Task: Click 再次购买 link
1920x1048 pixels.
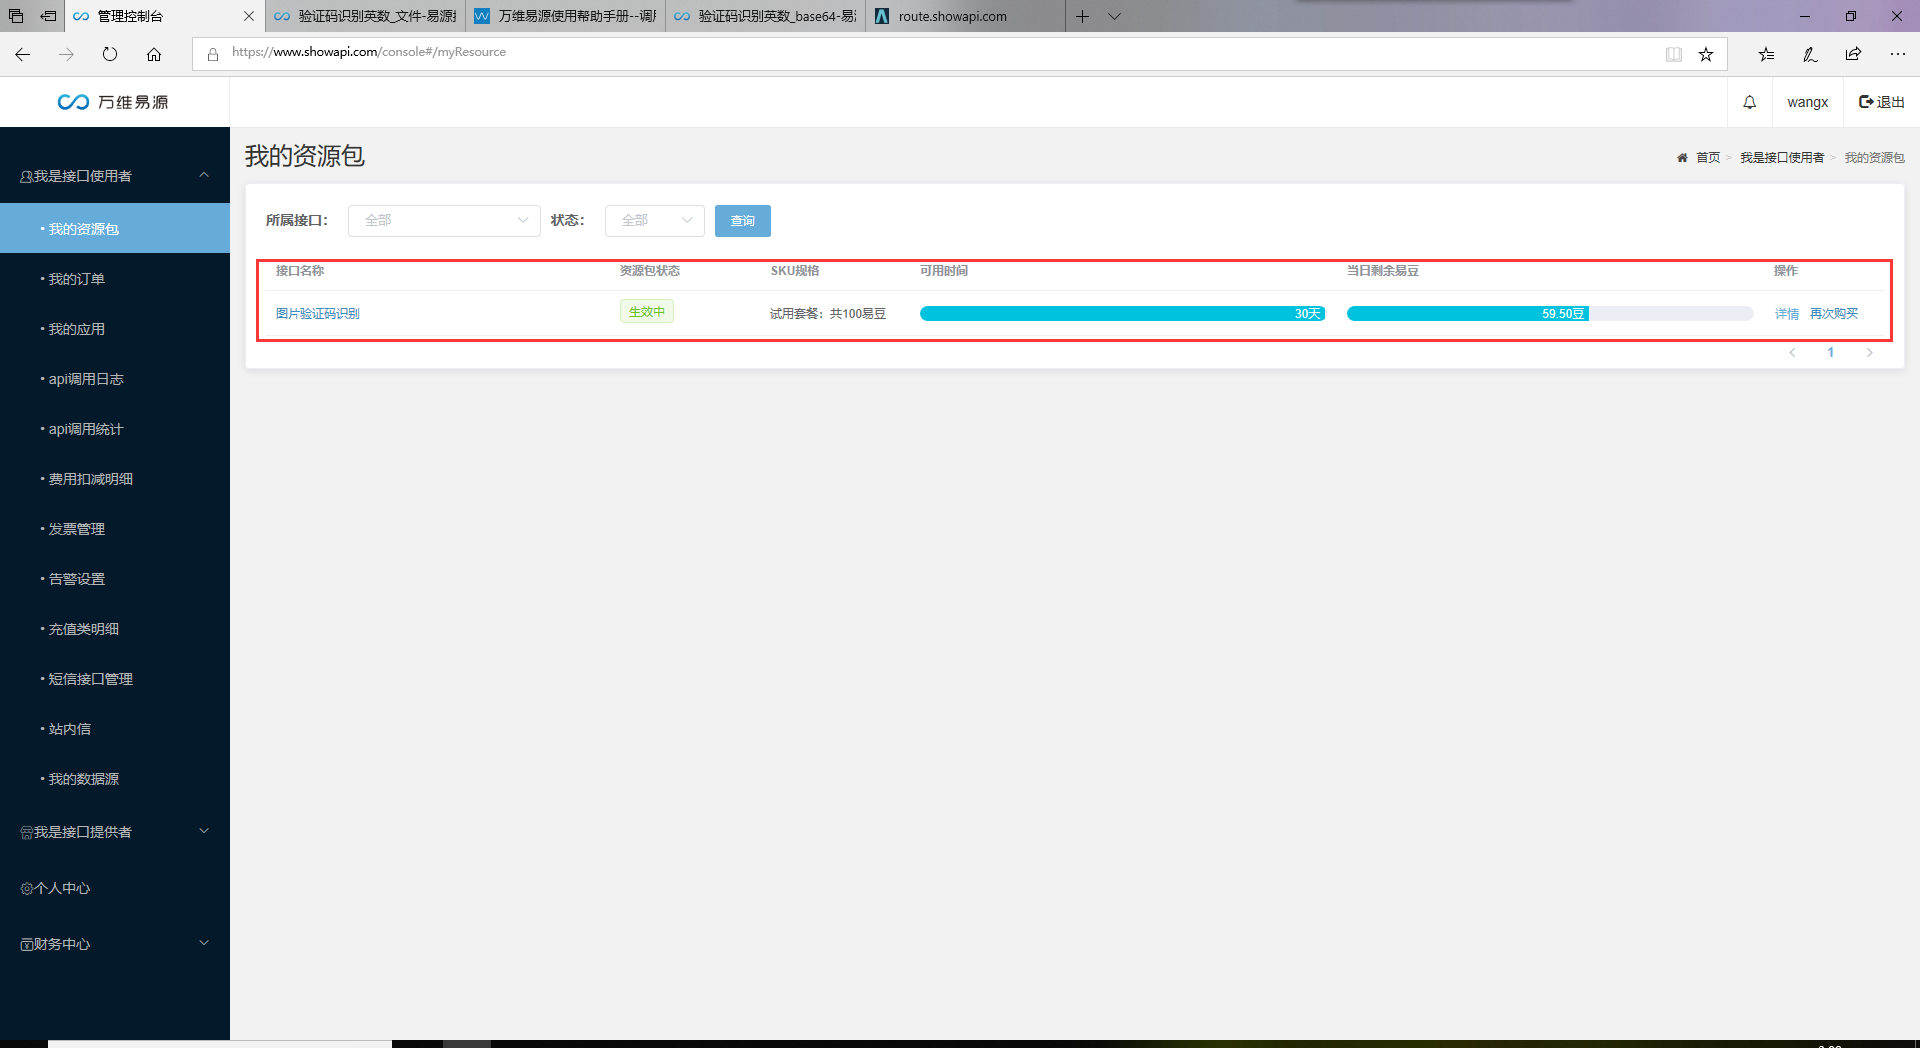Action: pos(1834,314)
